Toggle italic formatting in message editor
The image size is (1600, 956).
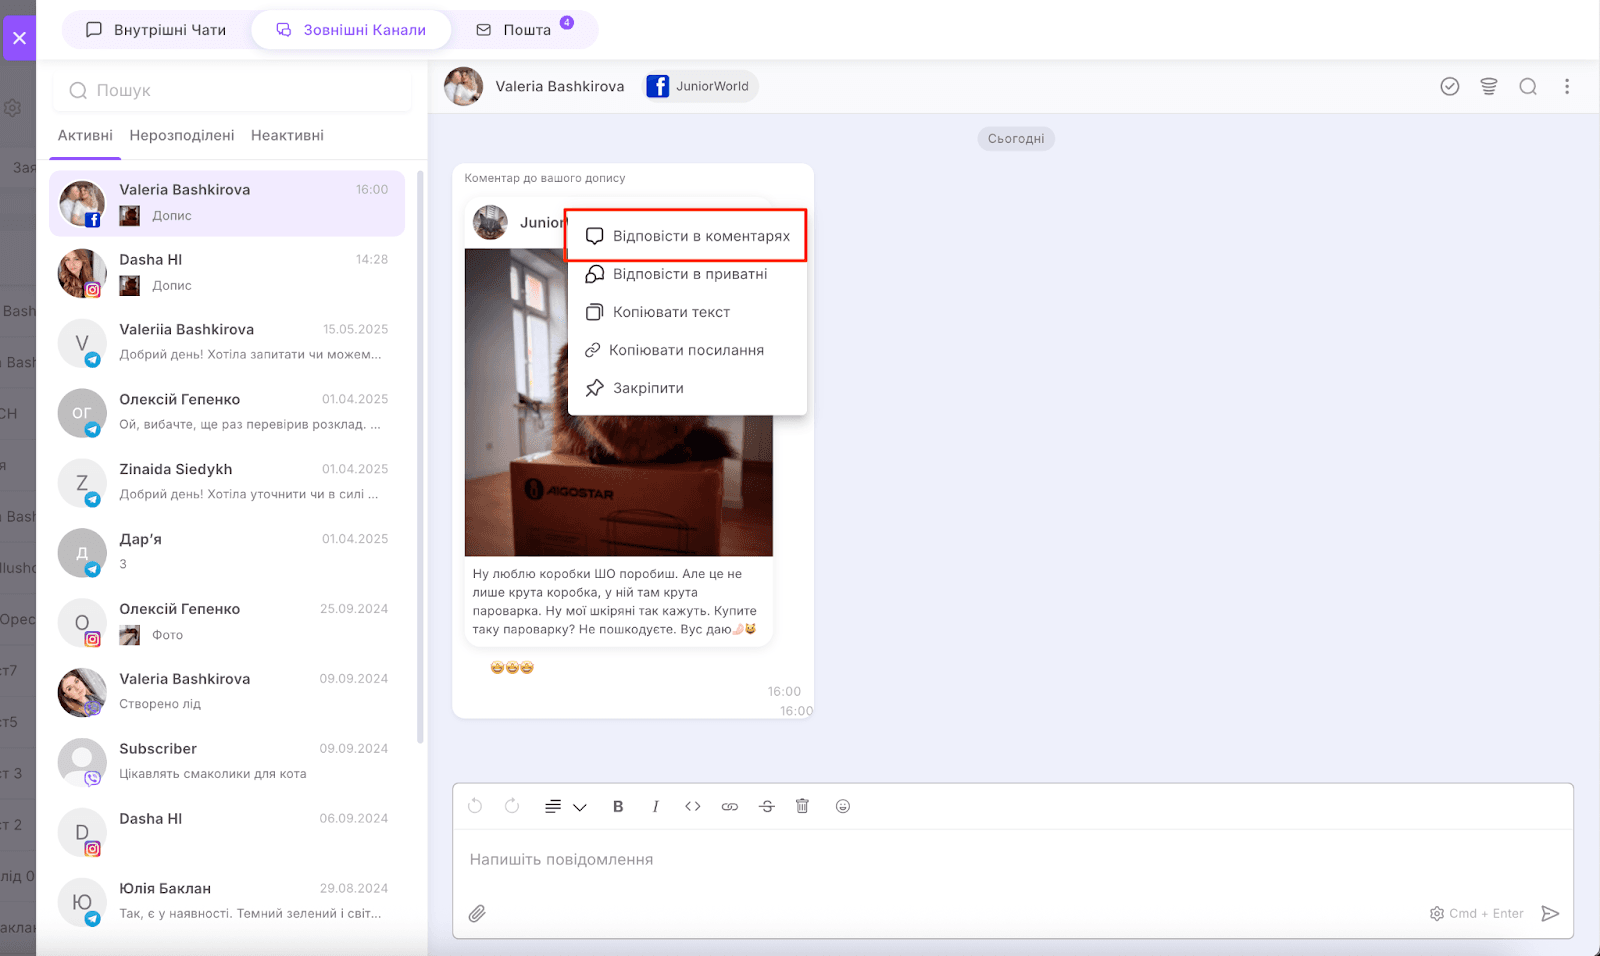[x=655, y=806]
